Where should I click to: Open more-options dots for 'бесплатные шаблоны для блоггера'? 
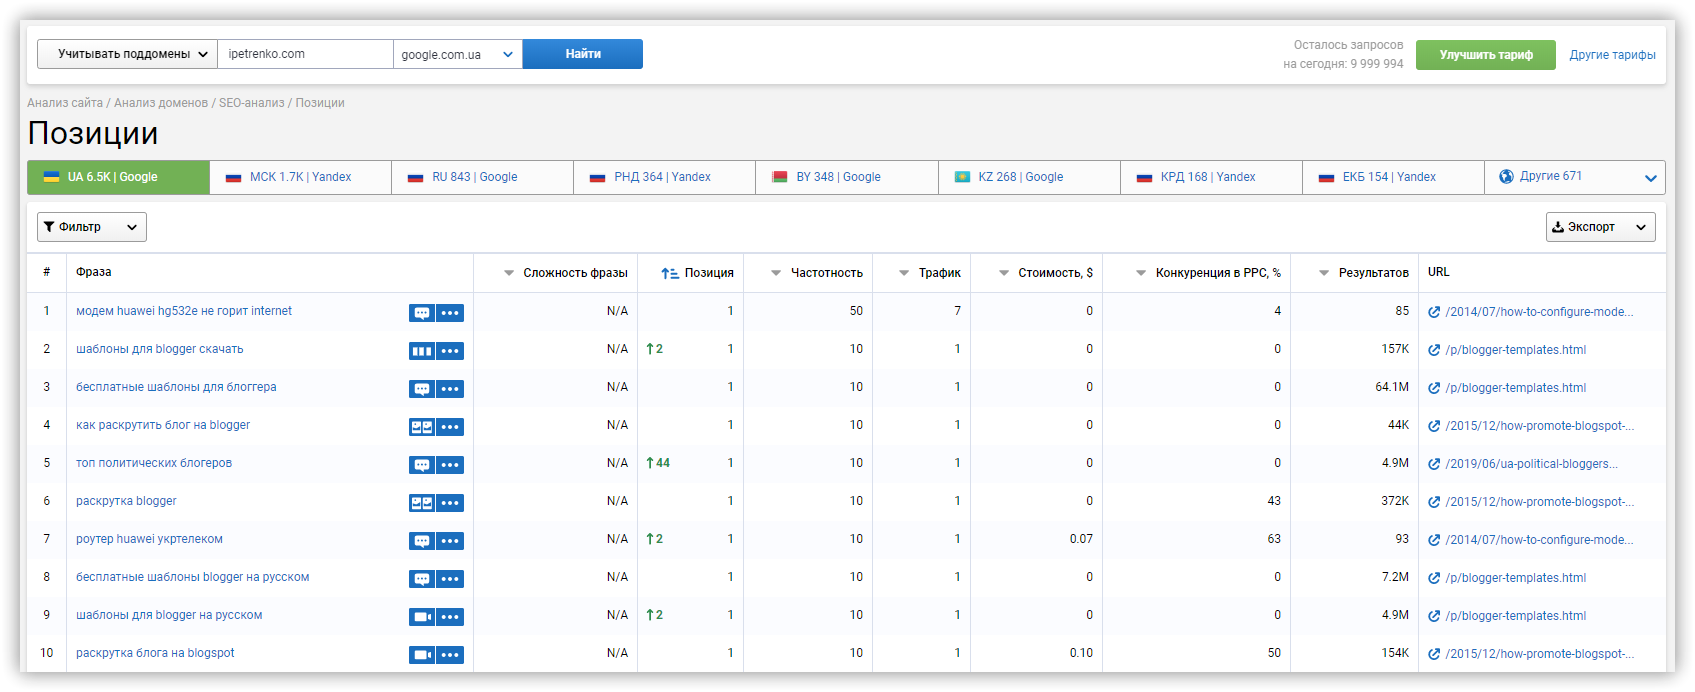pyautogui.click(x=450, y=389)
